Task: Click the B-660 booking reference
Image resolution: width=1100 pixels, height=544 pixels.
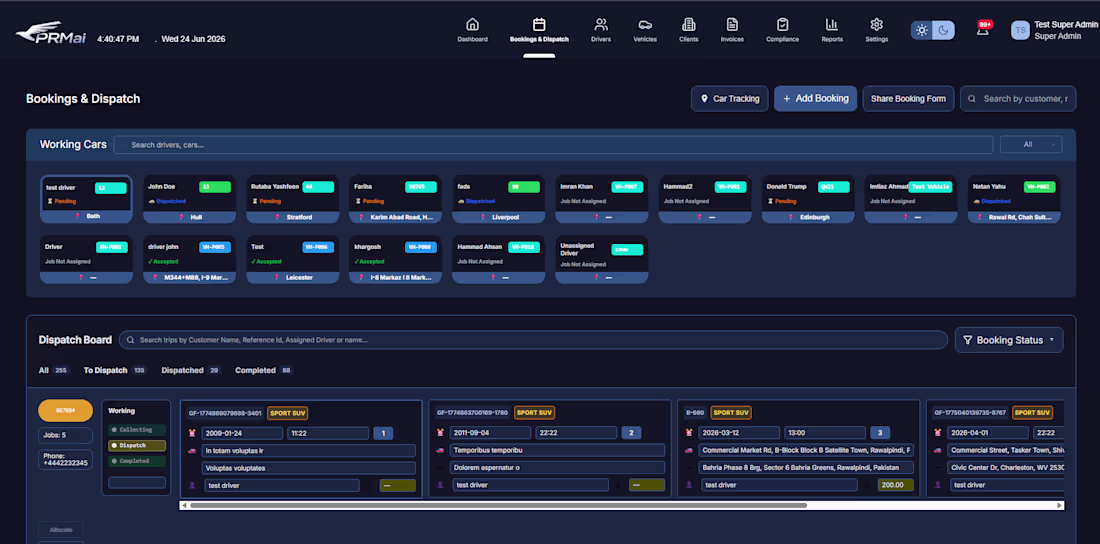Action: click(695, 413)
